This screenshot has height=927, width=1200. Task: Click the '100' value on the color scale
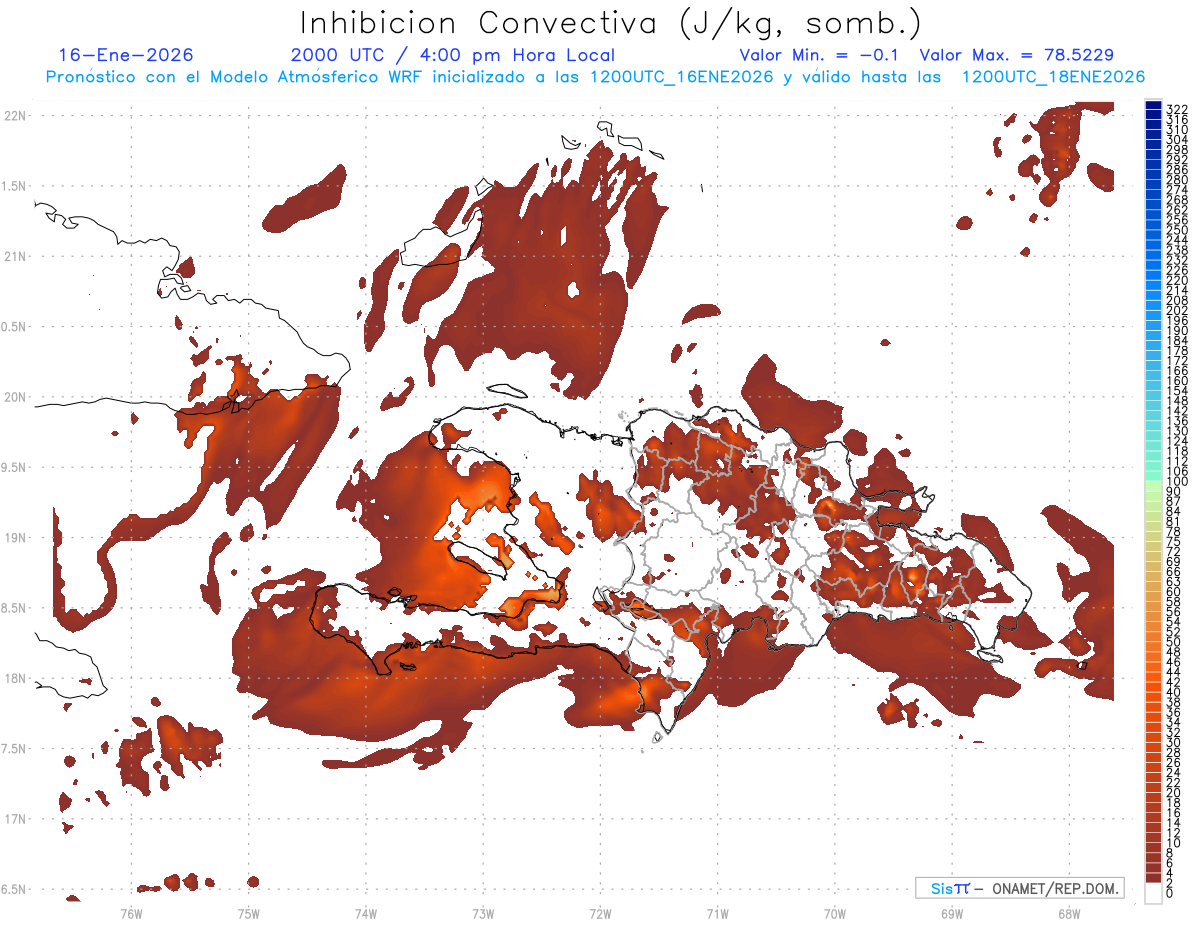click(x=1177, y=482)
